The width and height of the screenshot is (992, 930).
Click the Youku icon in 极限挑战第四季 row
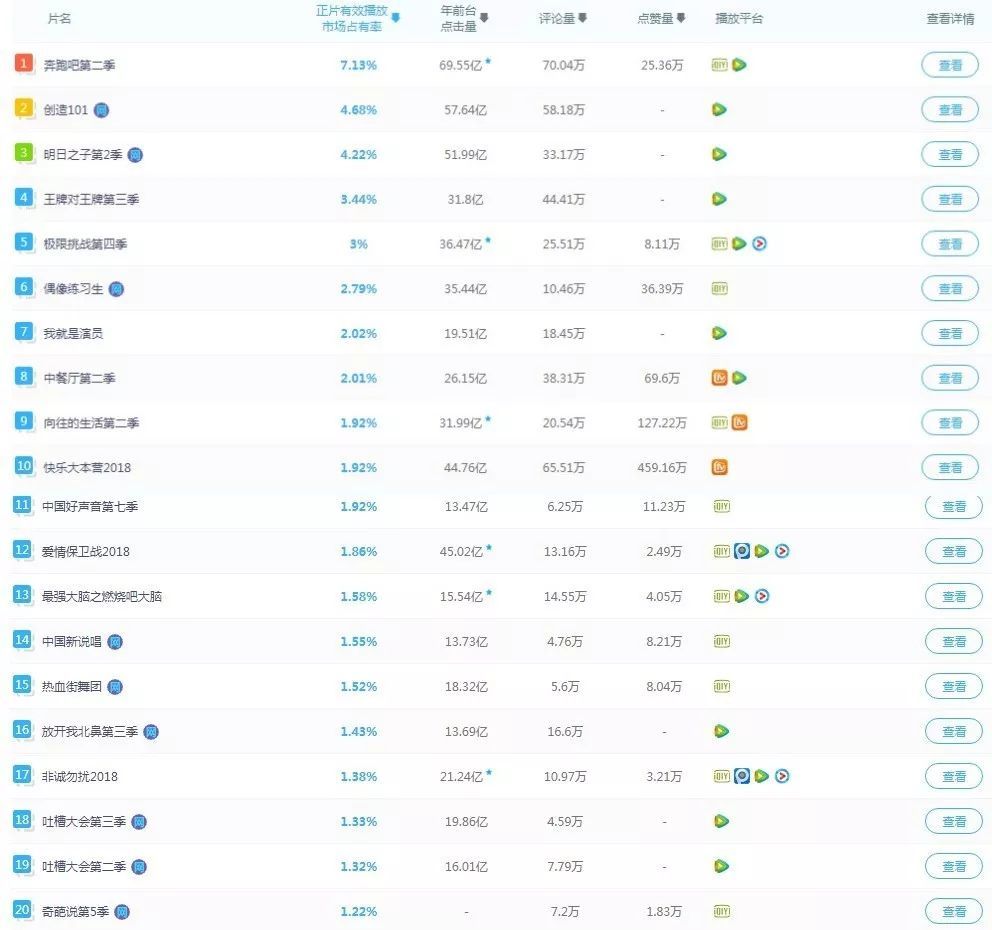[760, 244]
